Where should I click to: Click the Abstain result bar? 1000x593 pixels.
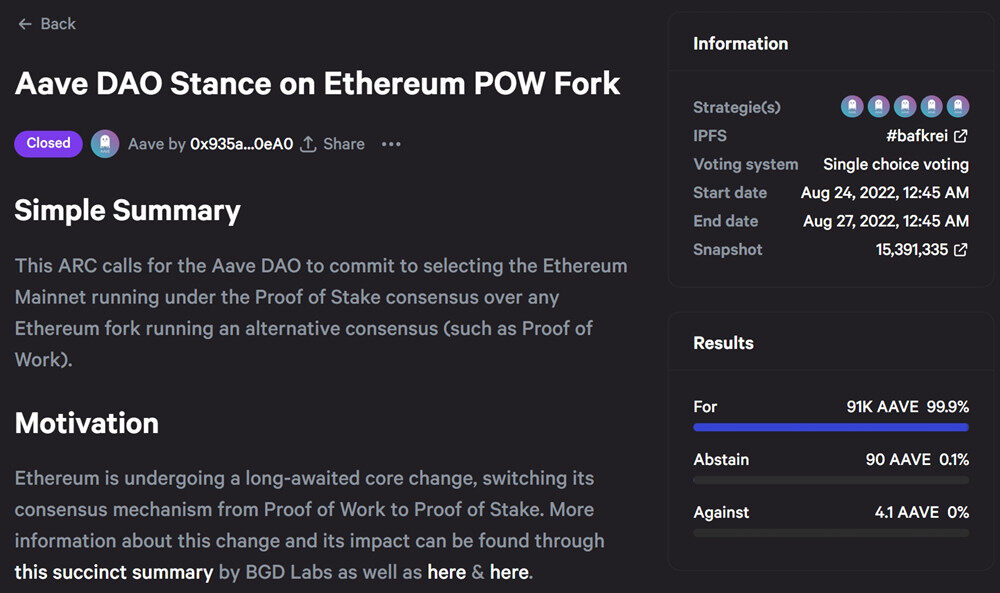[x=830, y=480]
